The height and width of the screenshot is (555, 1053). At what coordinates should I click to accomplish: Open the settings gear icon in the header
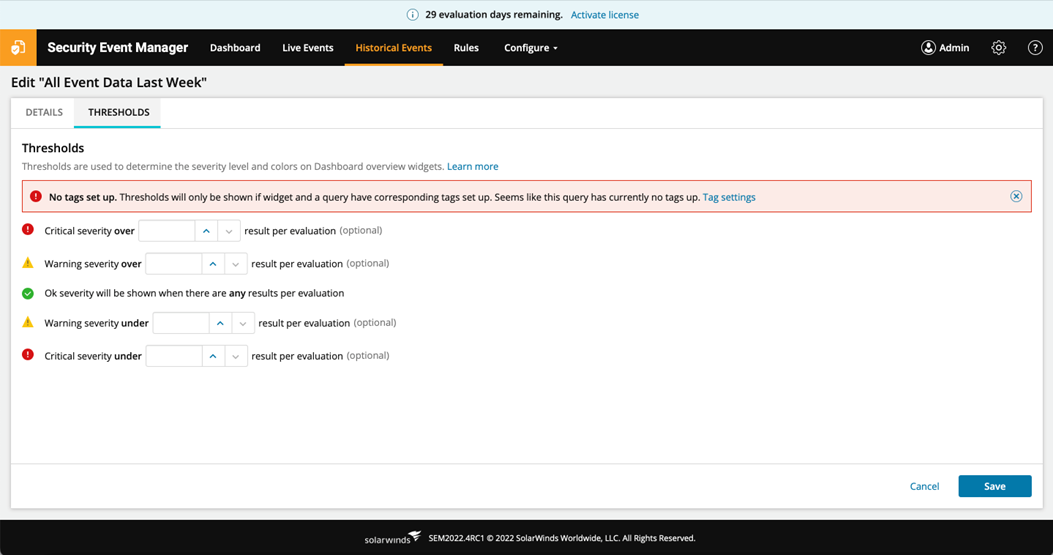coord(999,48)
